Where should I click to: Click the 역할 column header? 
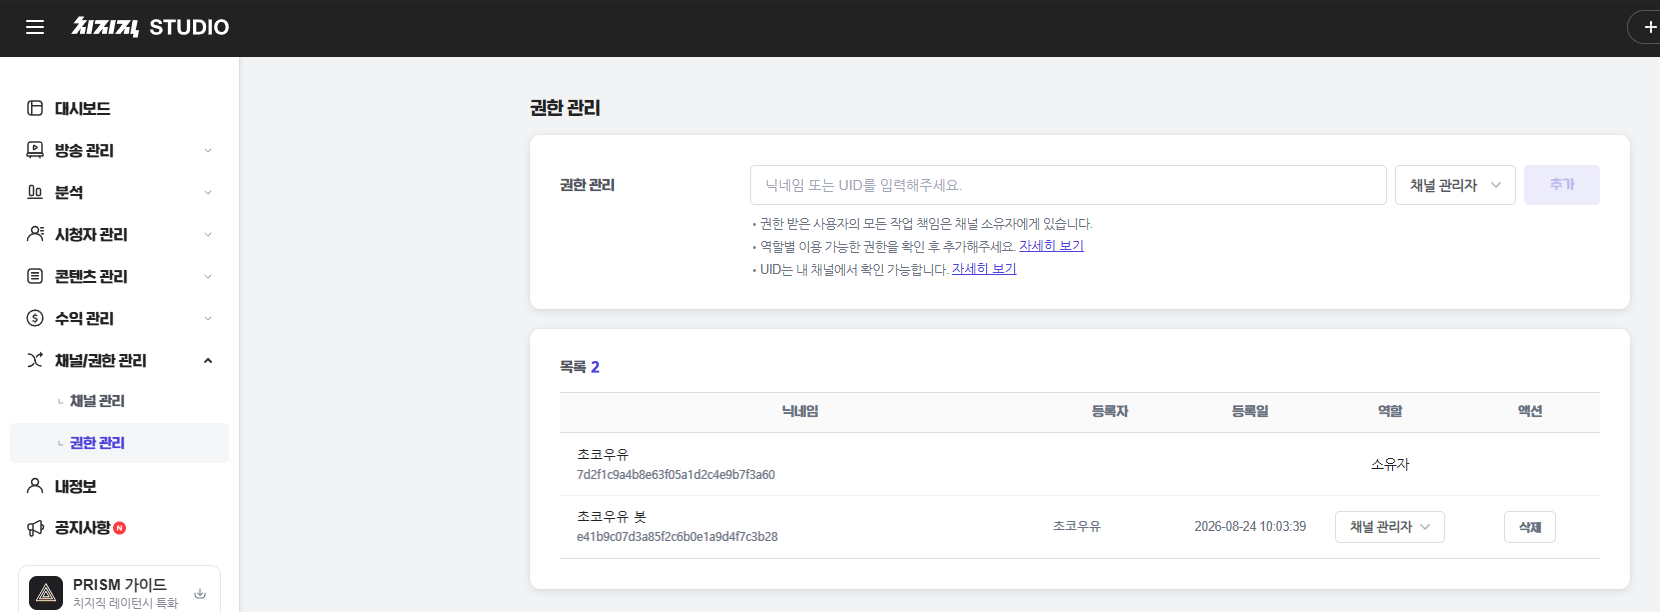1390,411
